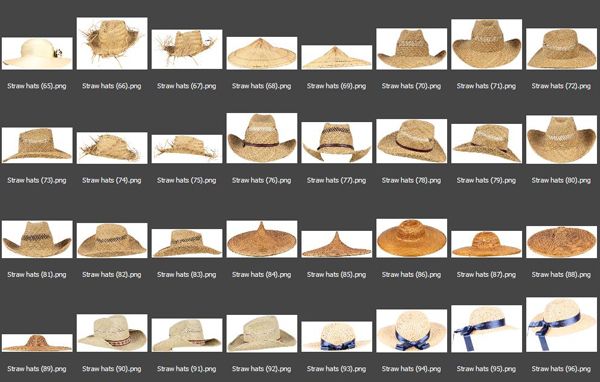The width and height of the screenshot is (600, 382).
Task: Pick the blue-ribbon hat Straw hats (94).png
Action: [411, 331]
